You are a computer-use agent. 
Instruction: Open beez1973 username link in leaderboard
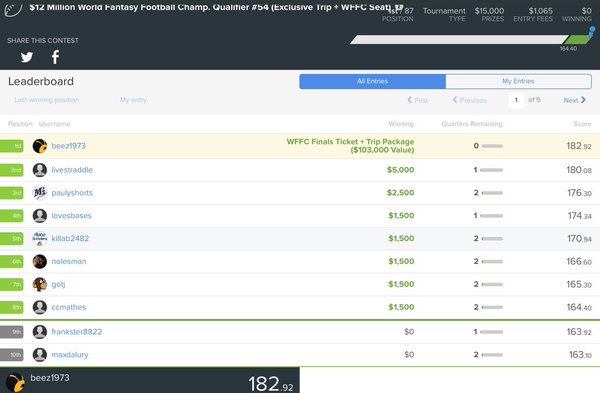pos(68,146)
